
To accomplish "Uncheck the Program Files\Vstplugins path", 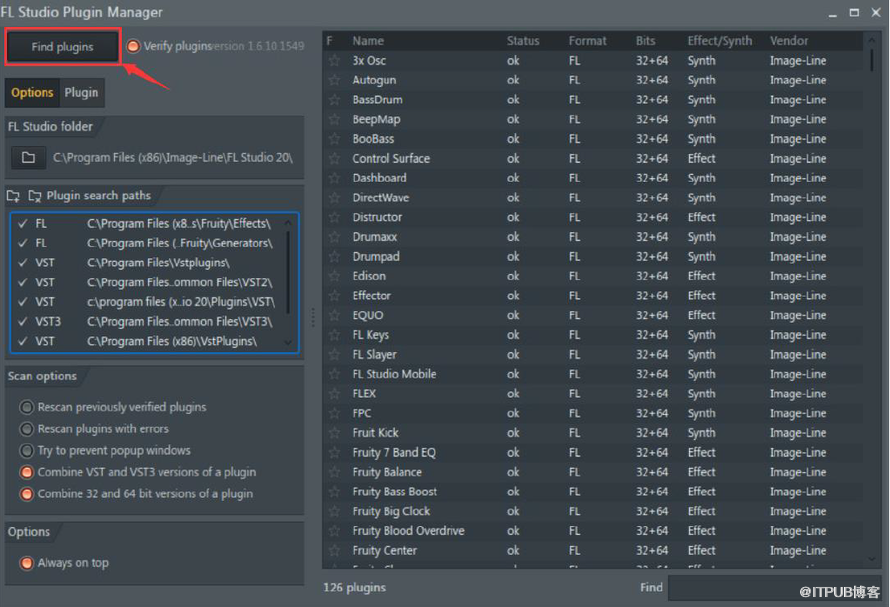I will [x=23, y=263].
